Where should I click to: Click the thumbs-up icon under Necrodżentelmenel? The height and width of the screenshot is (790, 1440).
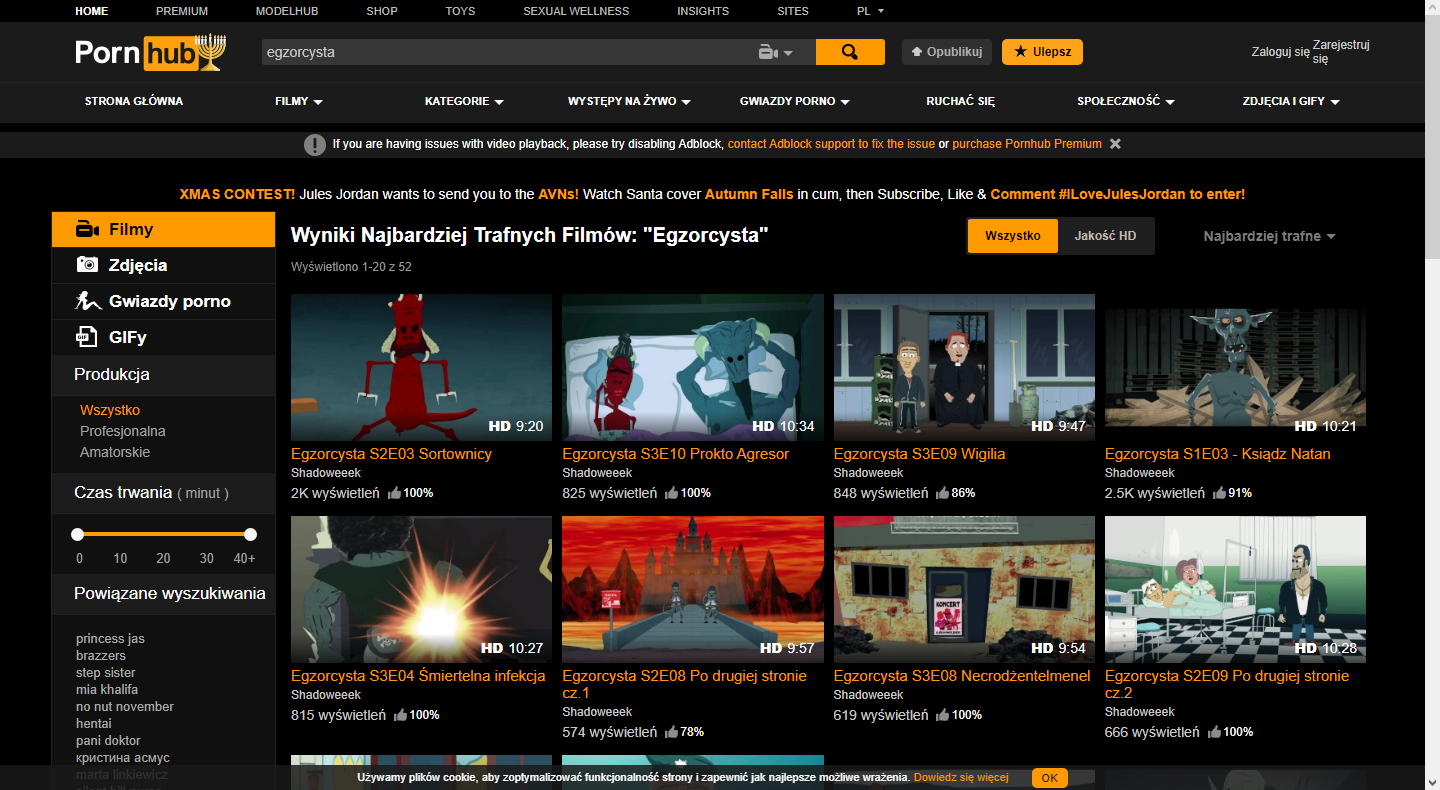click(943, 715)
